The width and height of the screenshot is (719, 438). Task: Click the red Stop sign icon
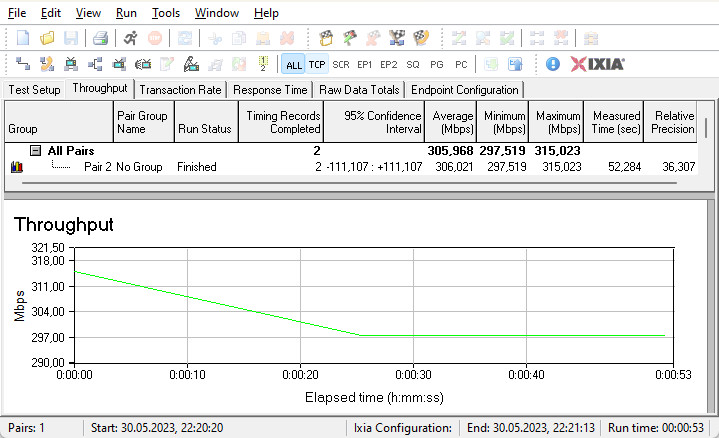(155, 38)
